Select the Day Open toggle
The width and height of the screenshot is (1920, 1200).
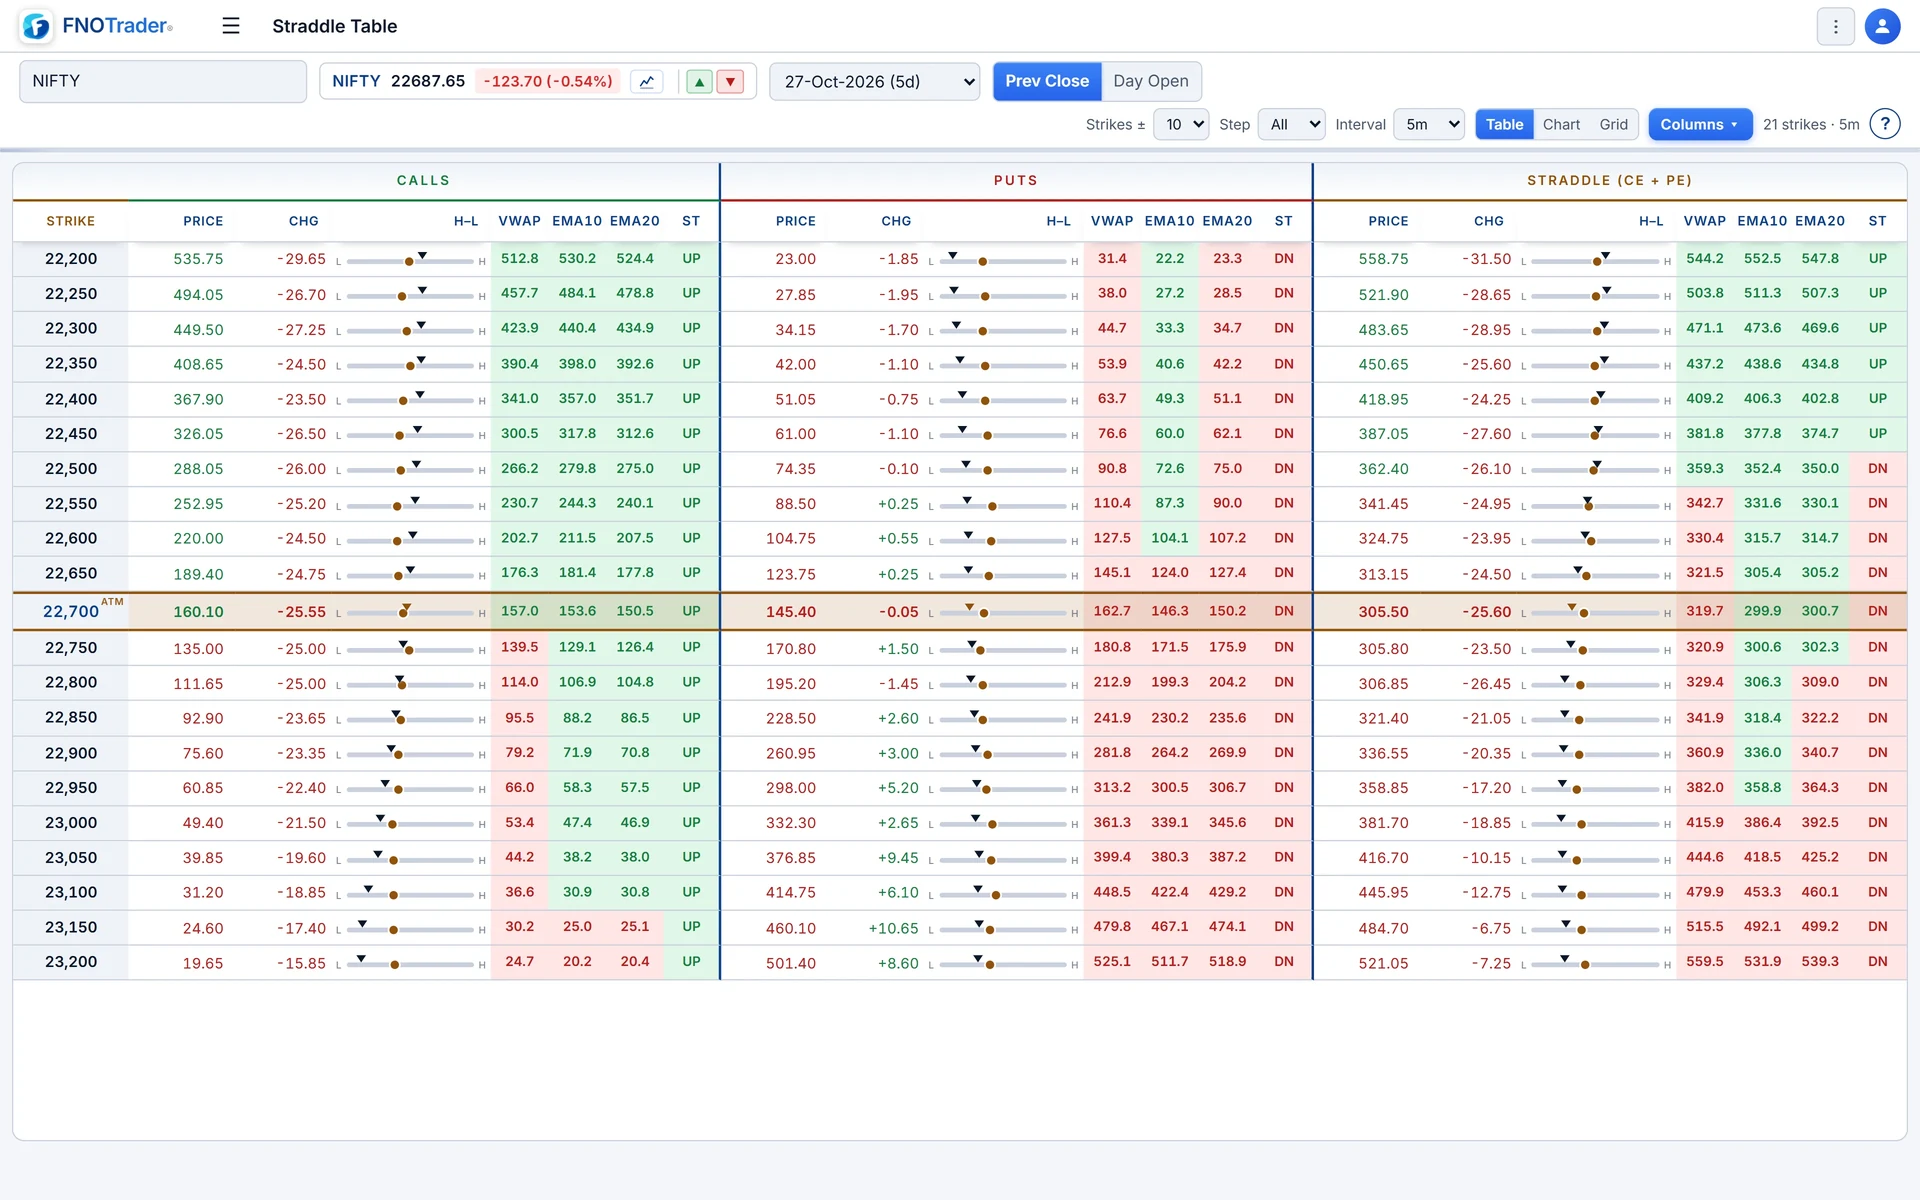[1151, 81]
